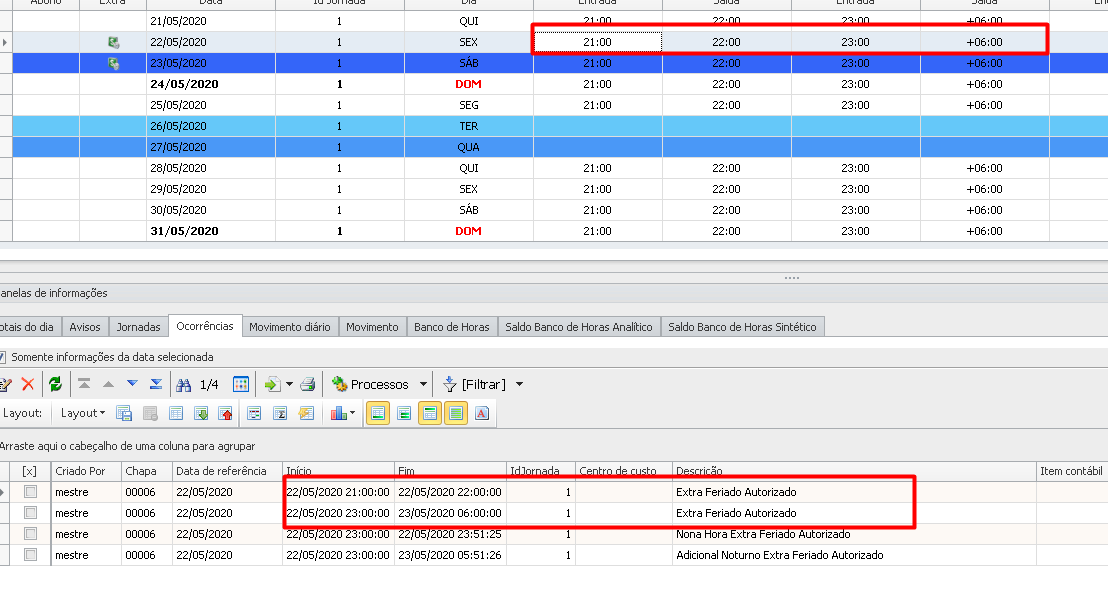This screenshot has height=595, width=1108.
Task: Open the [Filtrar] dropdown arrow
Action: (x=519, y=384)
